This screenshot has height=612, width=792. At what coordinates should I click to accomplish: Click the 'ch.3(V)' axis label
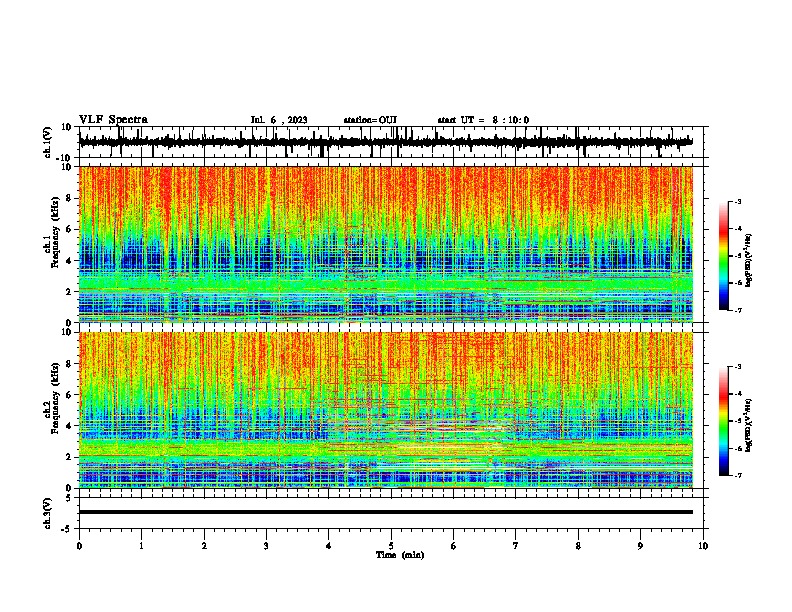(48, 513)
